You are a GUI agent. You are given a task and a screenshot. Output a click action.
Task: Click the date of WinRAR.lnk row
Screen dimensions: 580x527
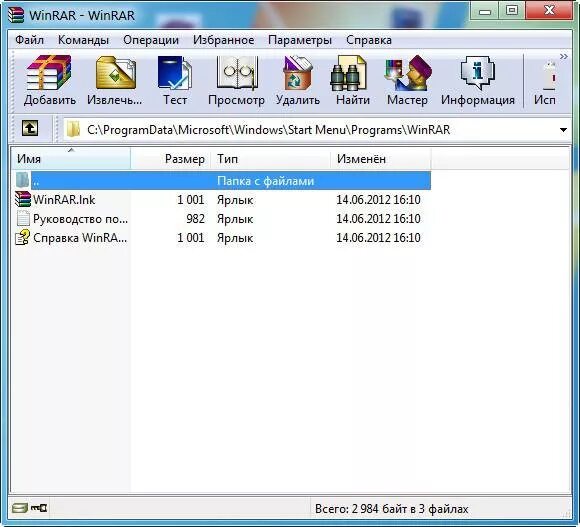378,200
